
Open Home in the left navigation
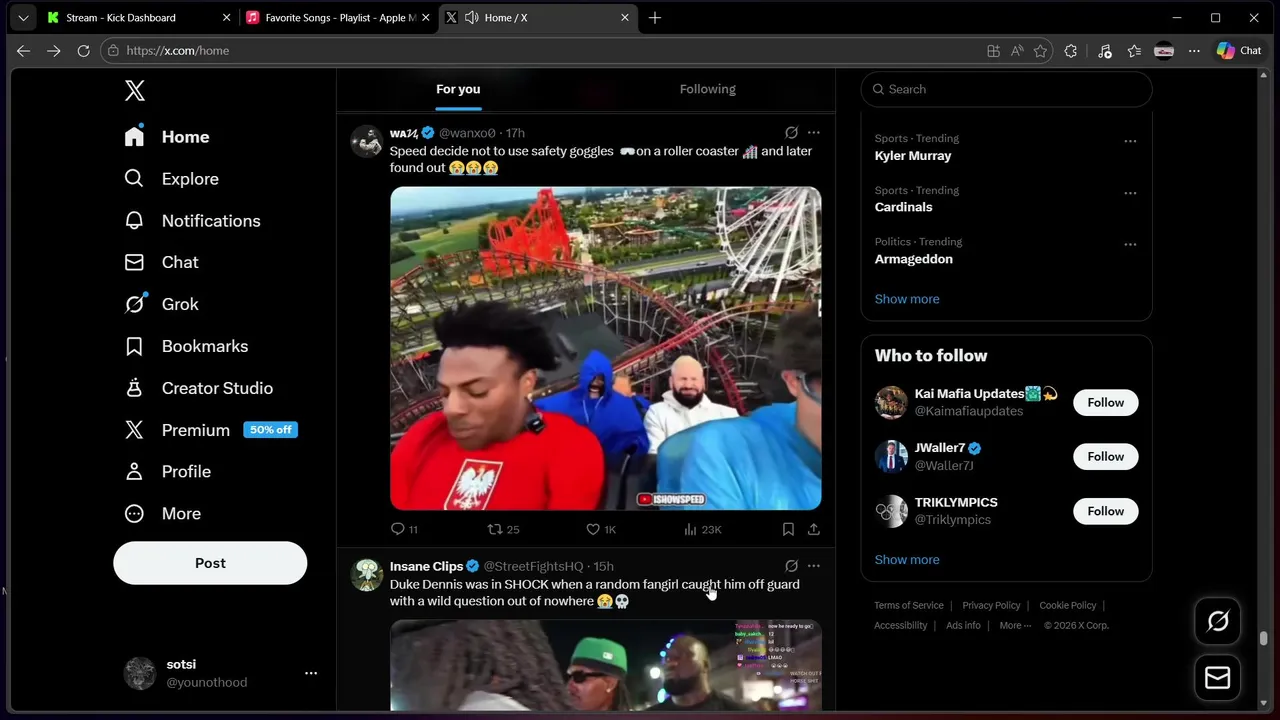167,137
